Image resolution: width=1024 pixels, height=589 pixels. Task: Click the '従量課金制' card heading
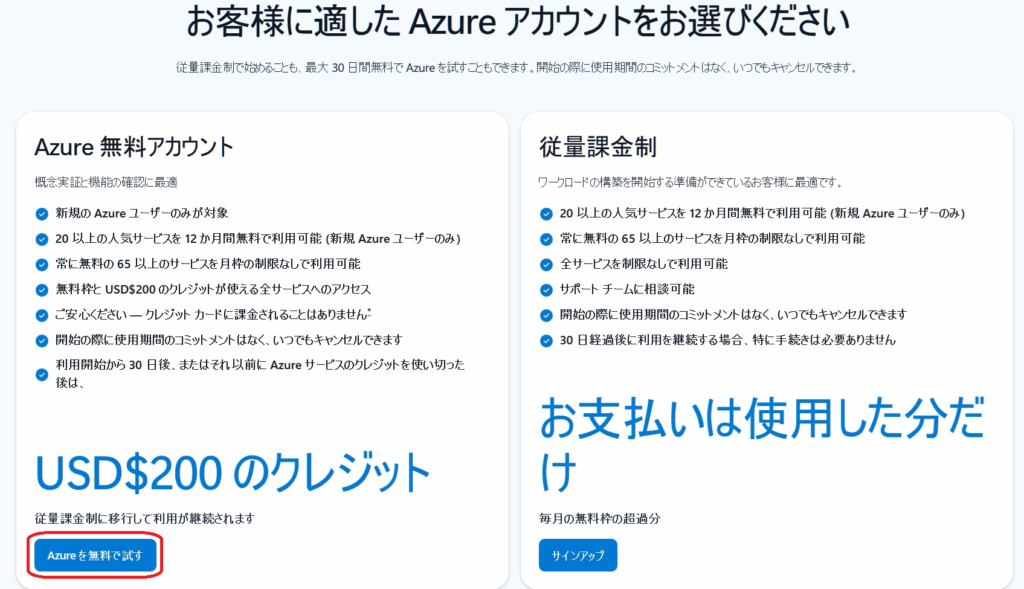[597, 147]
